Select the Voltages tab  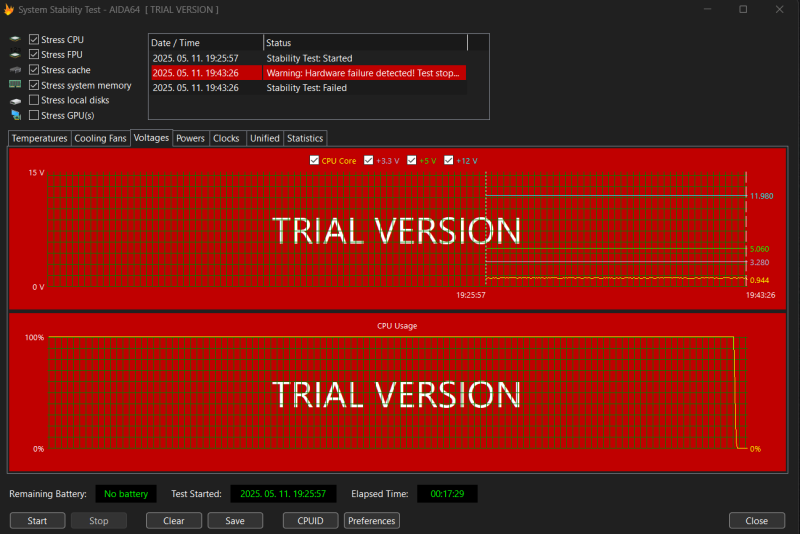tap(152, 138)
